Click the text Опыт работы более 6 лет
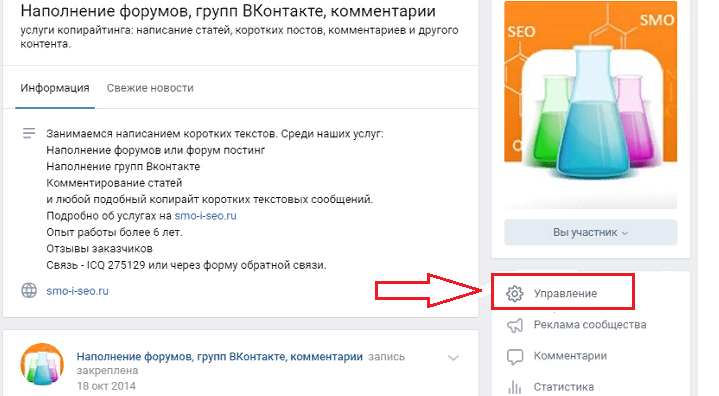Image resolution: width=719 pixels, height=396 pixels. [x=114, y=232]
